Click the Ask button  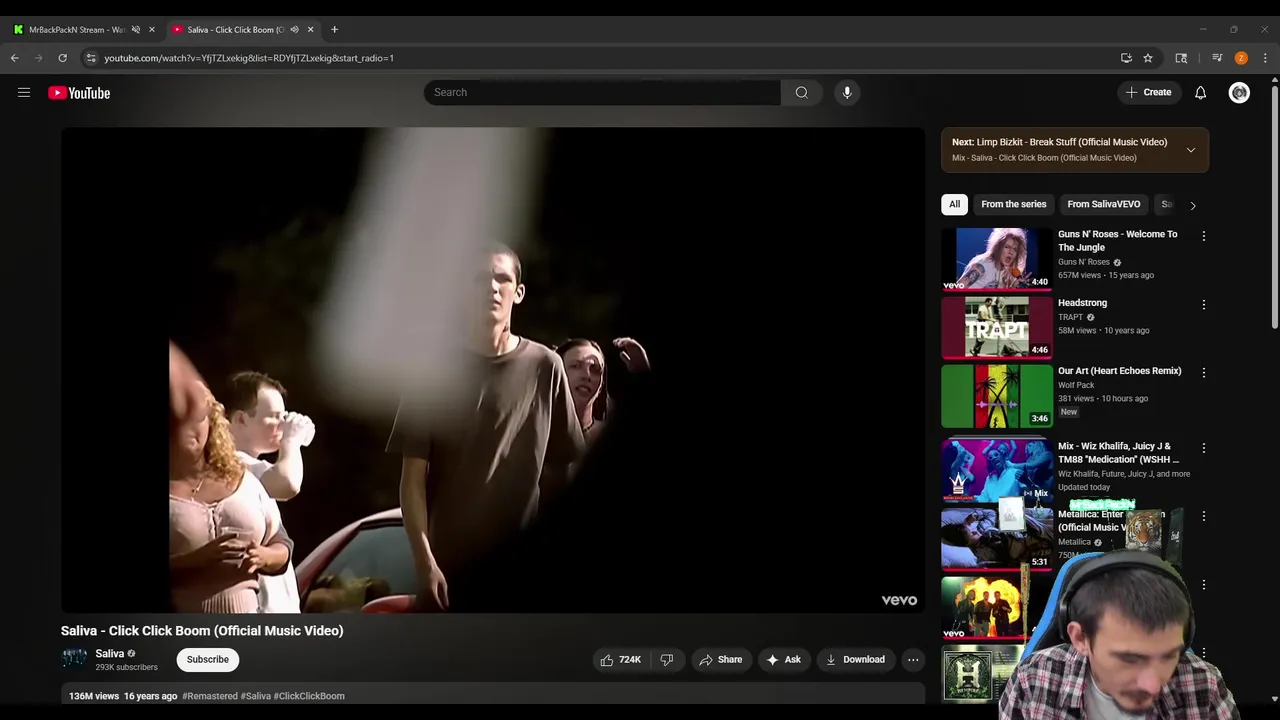pyautogui.click(x=783, y=660)
